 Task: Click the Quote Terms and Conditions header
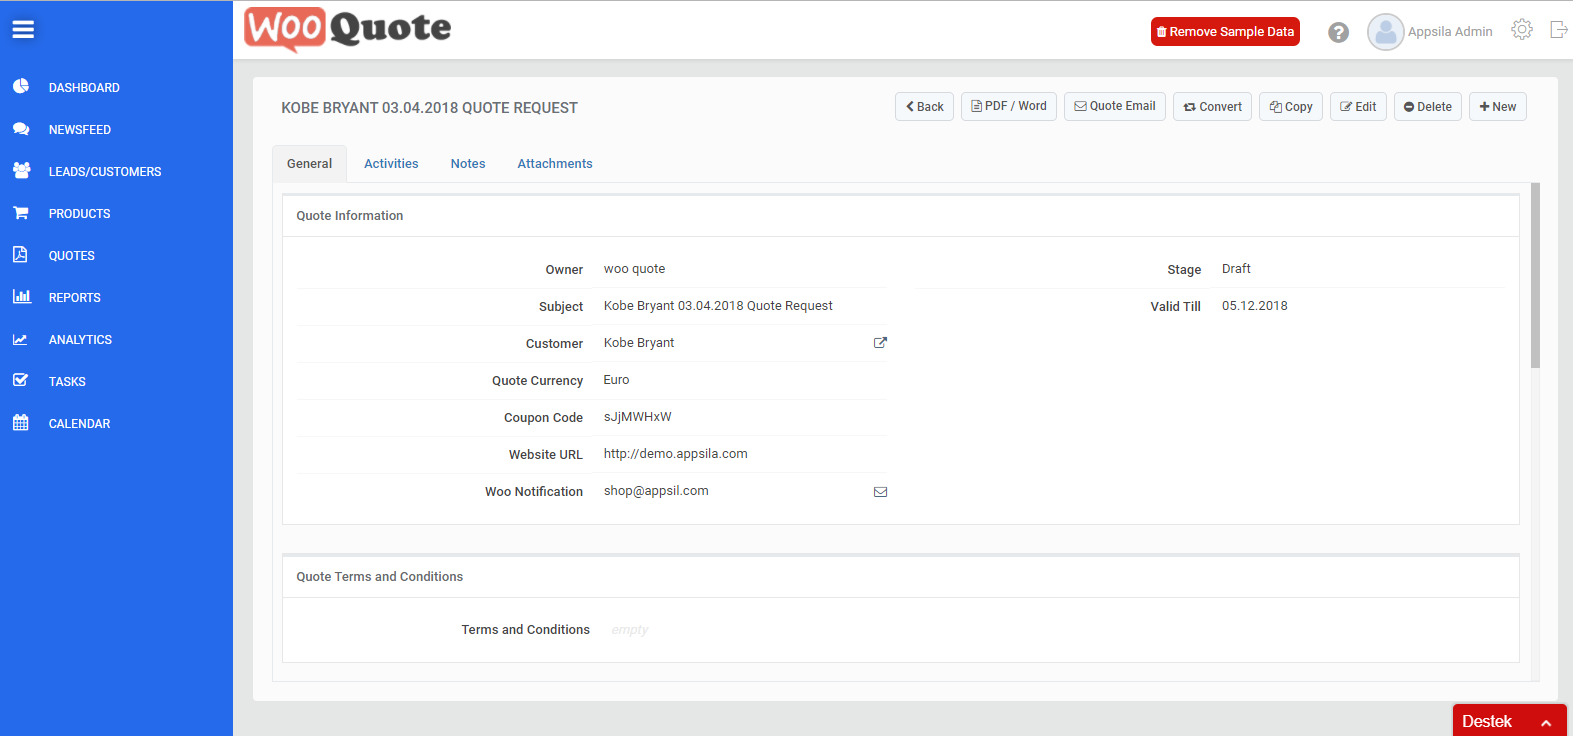380,577
